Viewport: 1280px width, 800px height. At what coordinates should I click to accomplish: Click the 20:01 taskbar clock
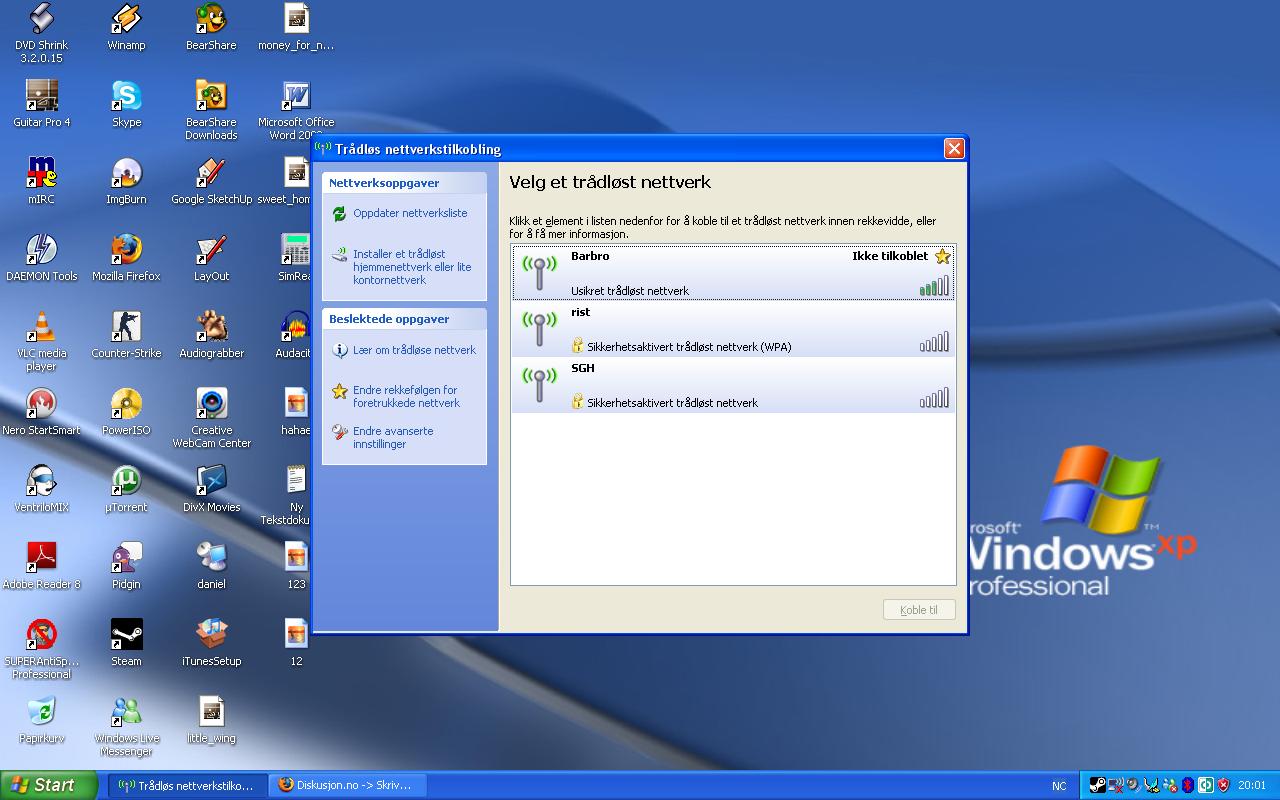point(1252,785)
